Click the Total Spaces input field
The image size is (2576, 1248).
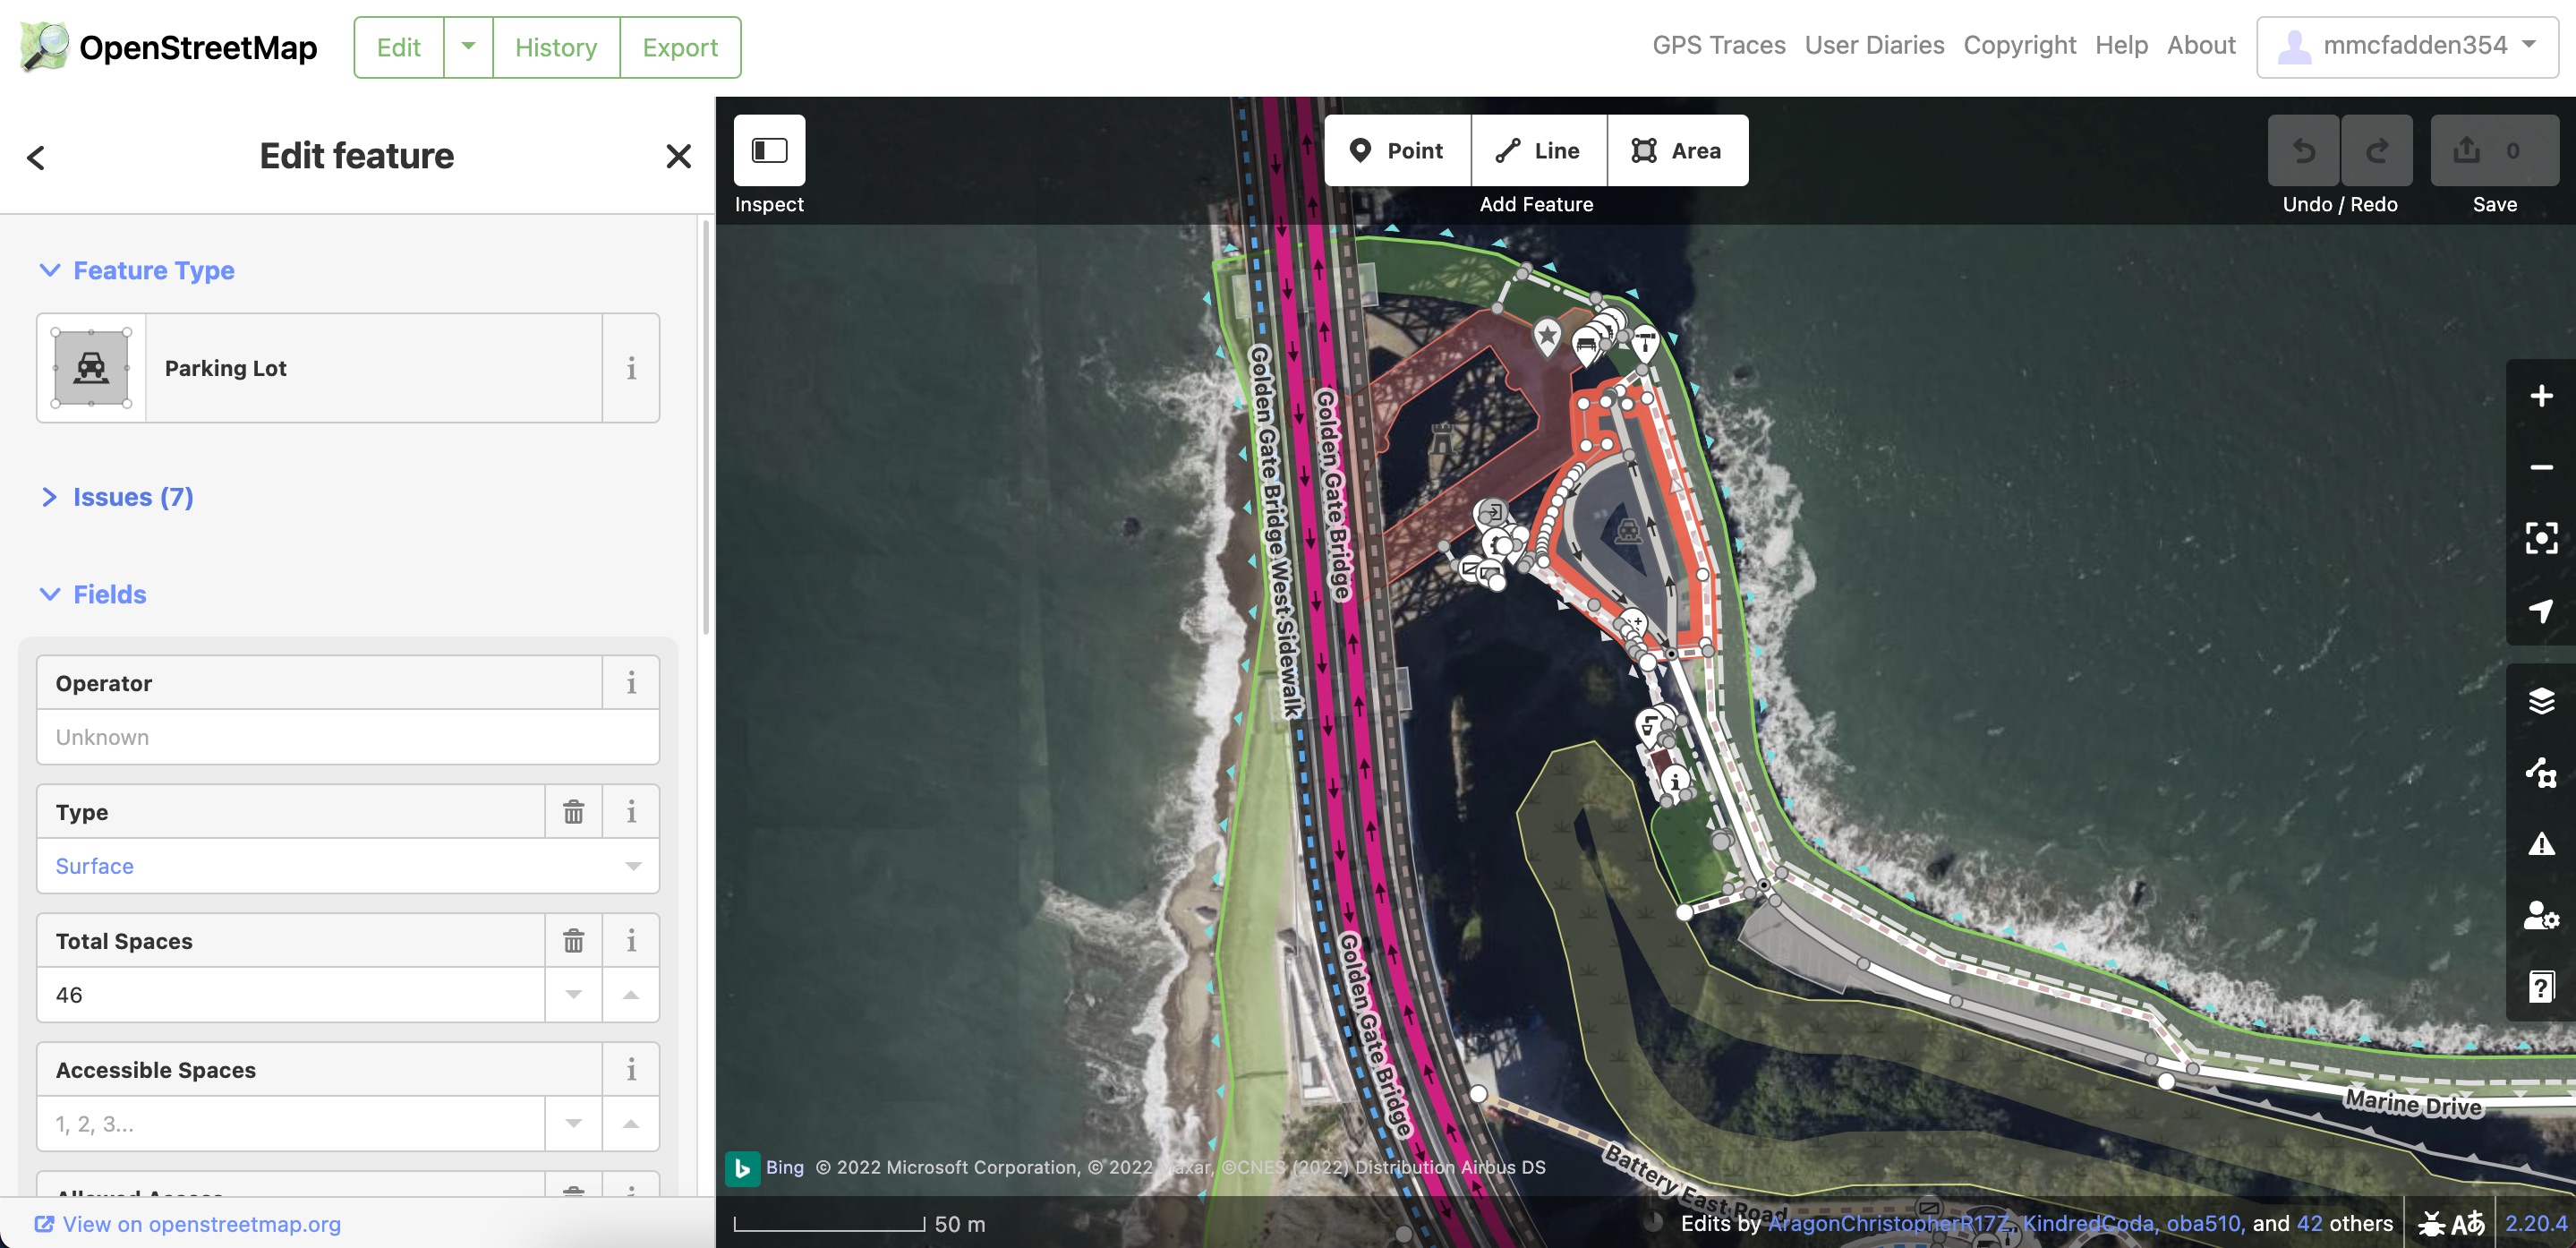click(291, 995)
